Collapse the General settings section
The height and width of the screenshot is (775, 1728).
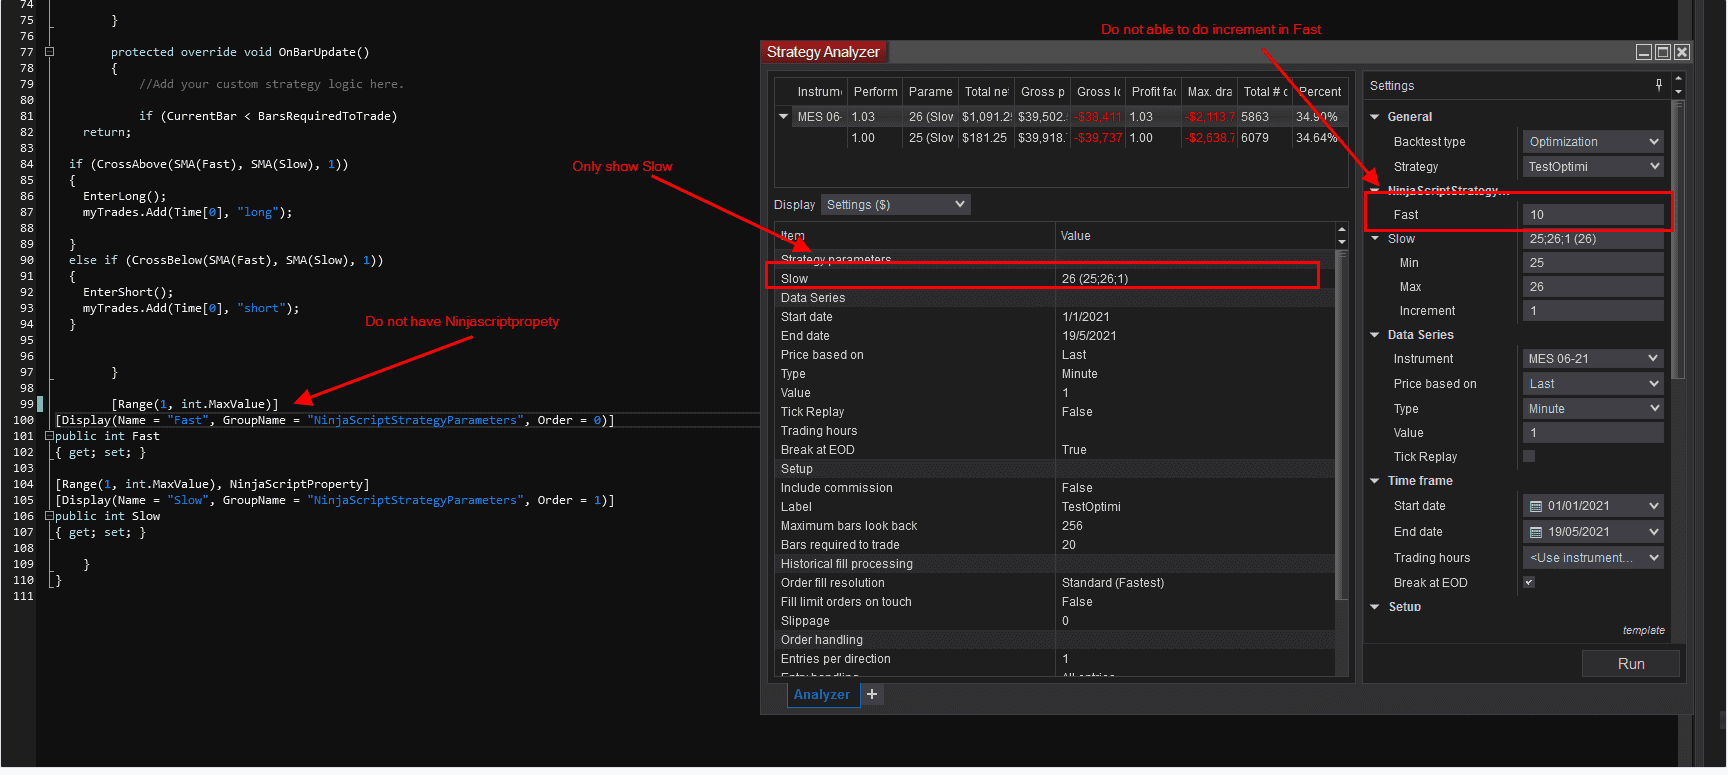[1375, 117]
